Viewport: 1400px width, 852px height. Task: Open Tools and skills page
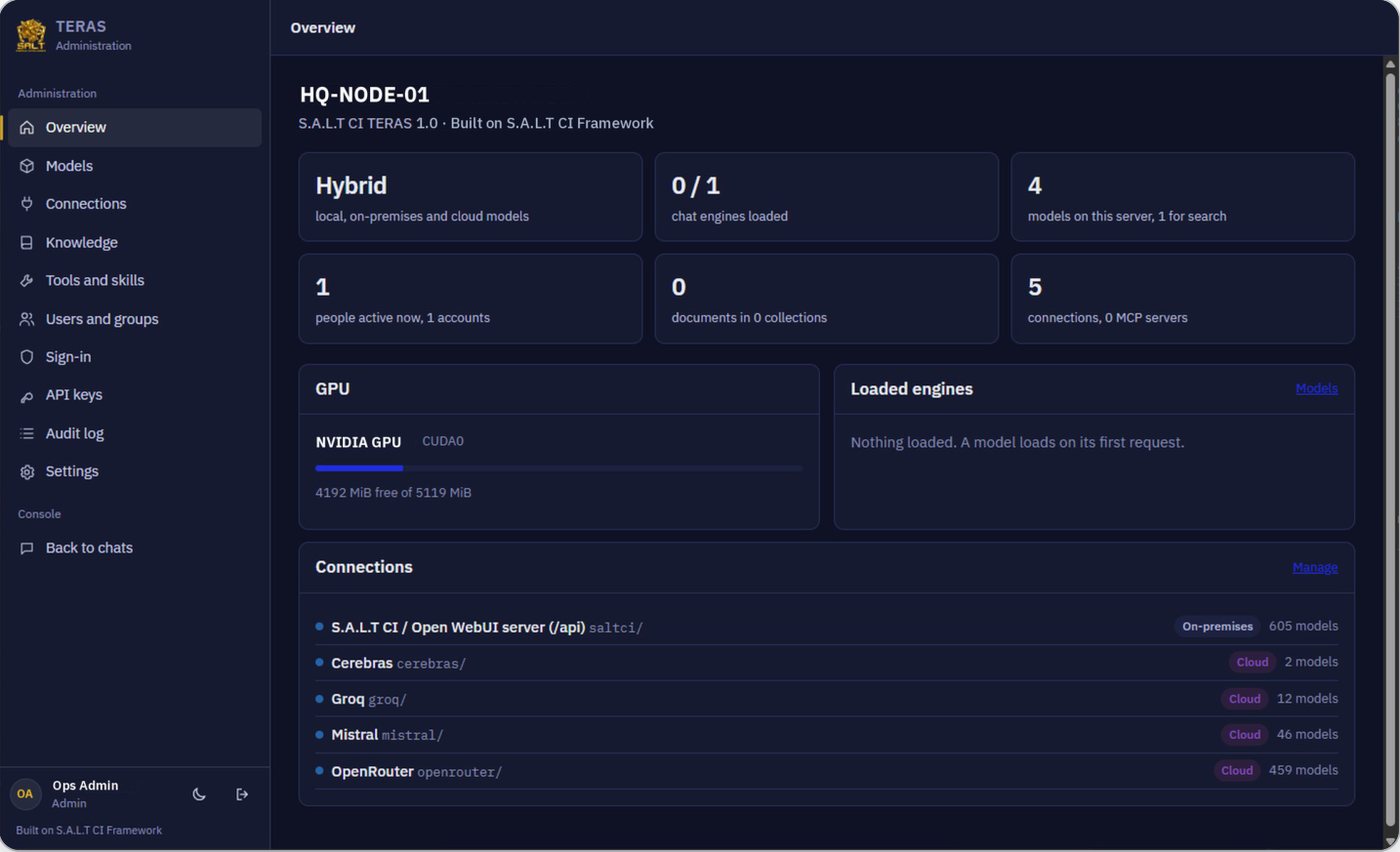(135, 281)
